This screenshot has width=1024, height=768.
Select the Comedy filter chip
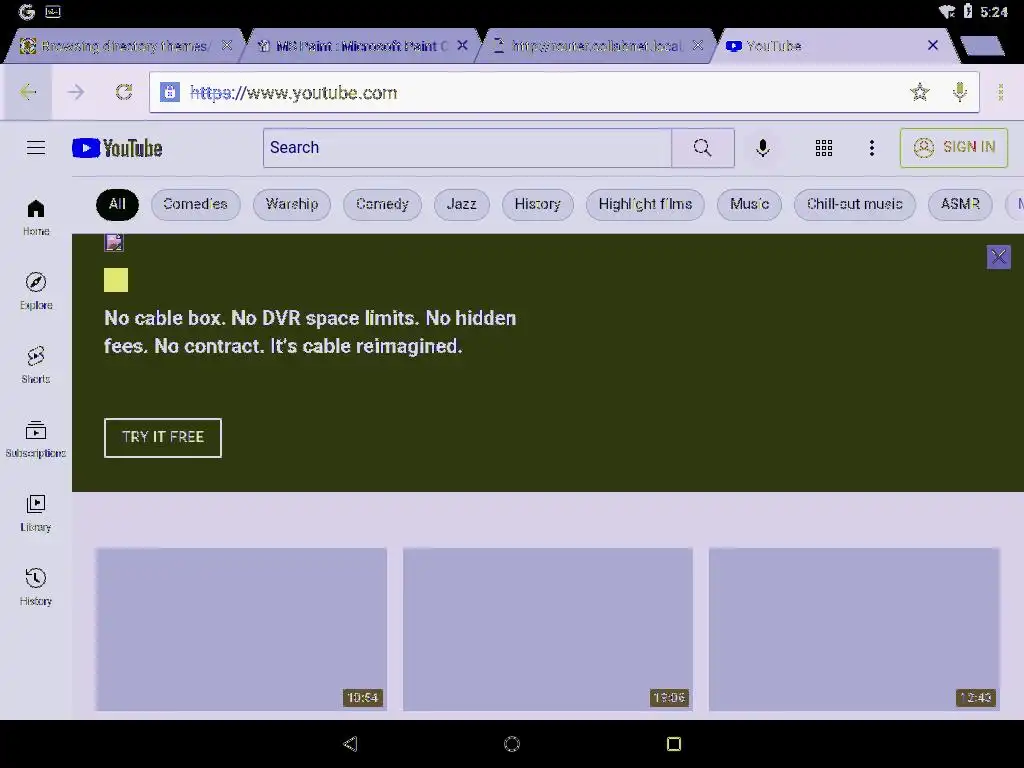(382, 204)
